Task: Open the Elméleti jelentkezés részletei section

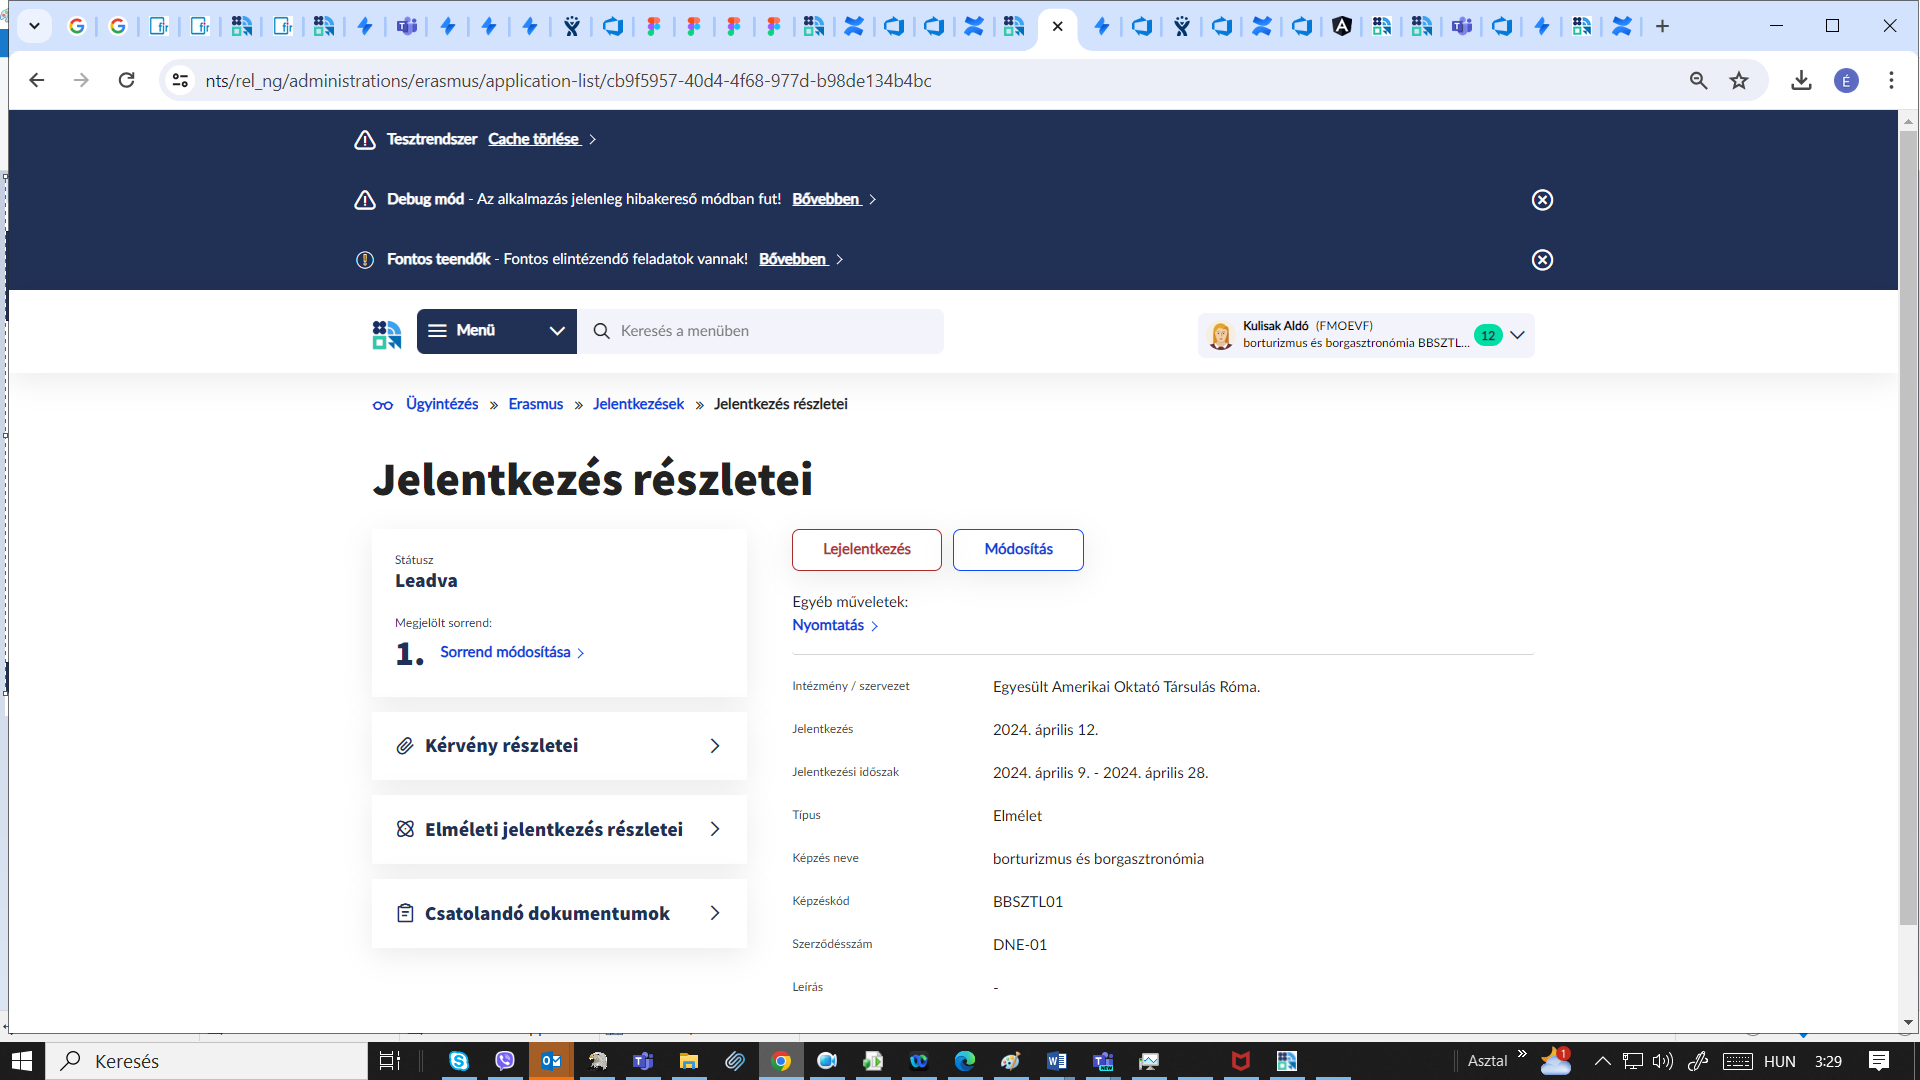Action: point(558,830)
